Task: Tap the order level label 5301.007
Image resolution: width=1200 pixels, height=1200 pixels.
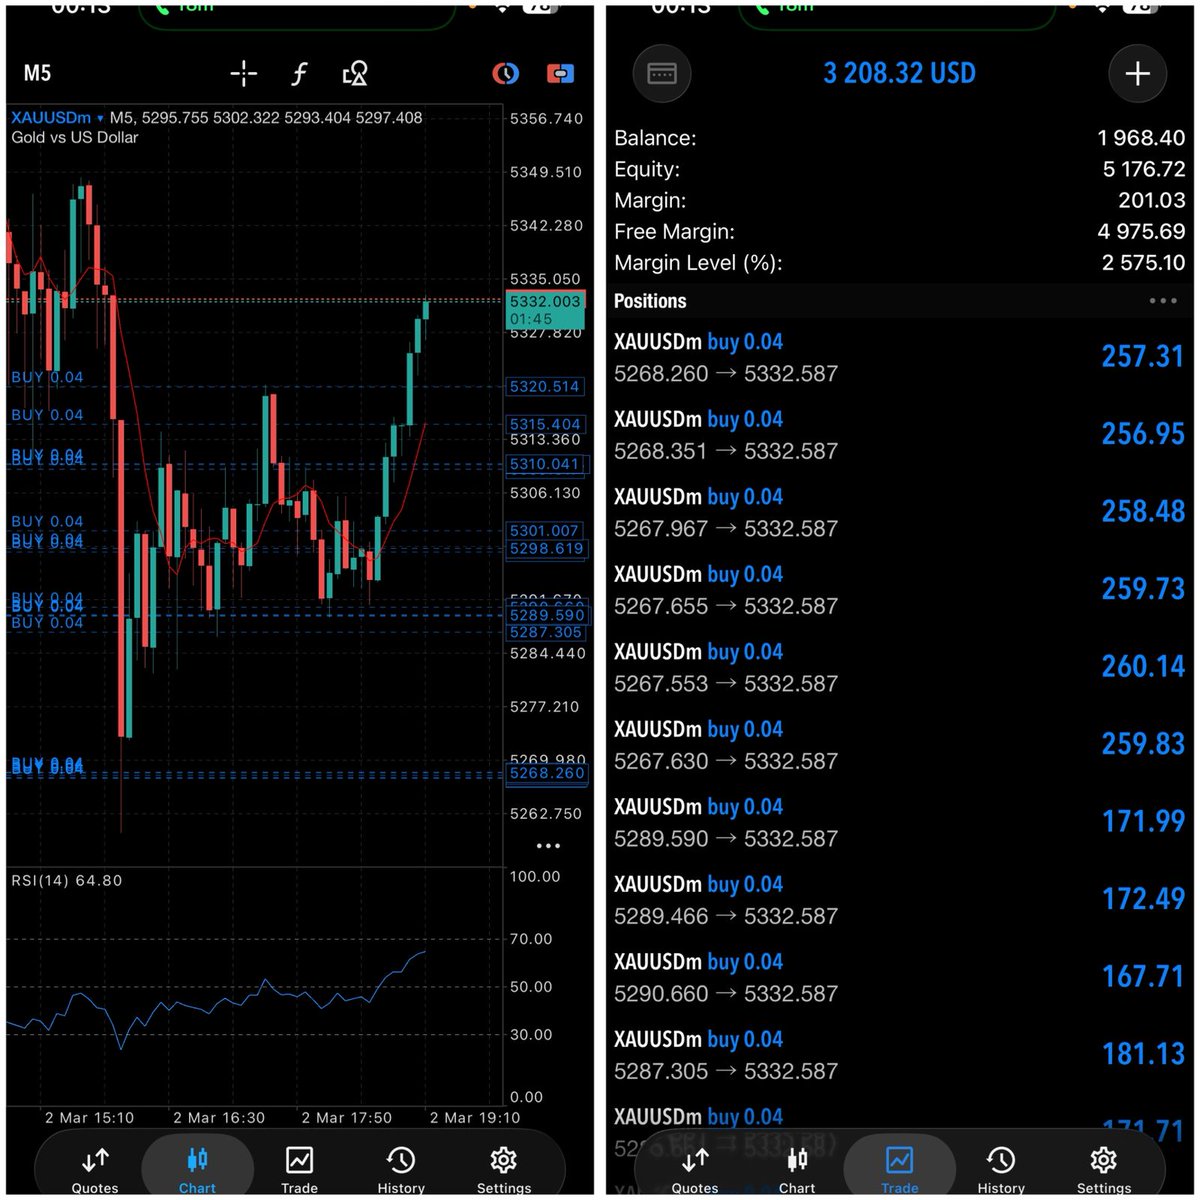Action: [x=545, y=531]
